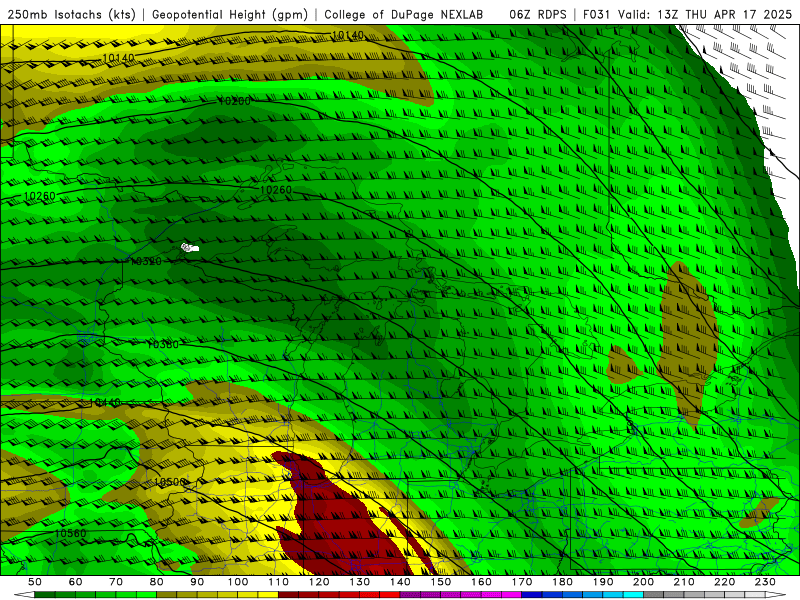Click the 200 value on the color scale
Screen dimensions: 800x600
[x=644, y=582]
